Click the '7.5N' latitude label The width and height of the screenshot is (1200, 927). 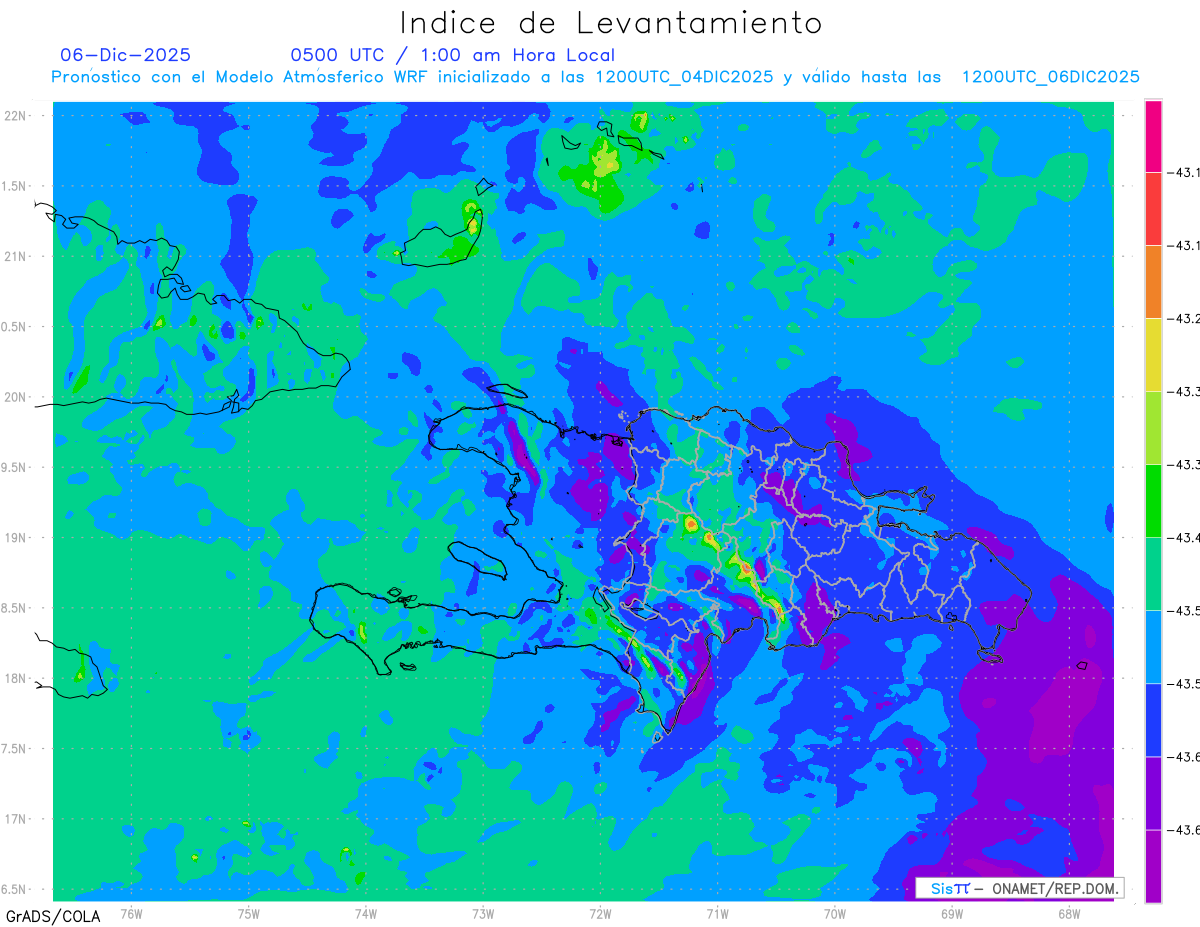click(x=15, y=749)
